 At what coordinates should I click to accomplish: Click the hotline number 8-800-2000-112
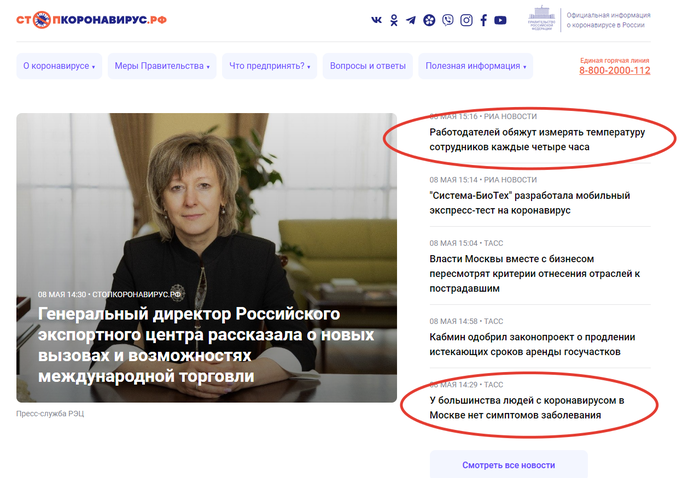(615, 71)
